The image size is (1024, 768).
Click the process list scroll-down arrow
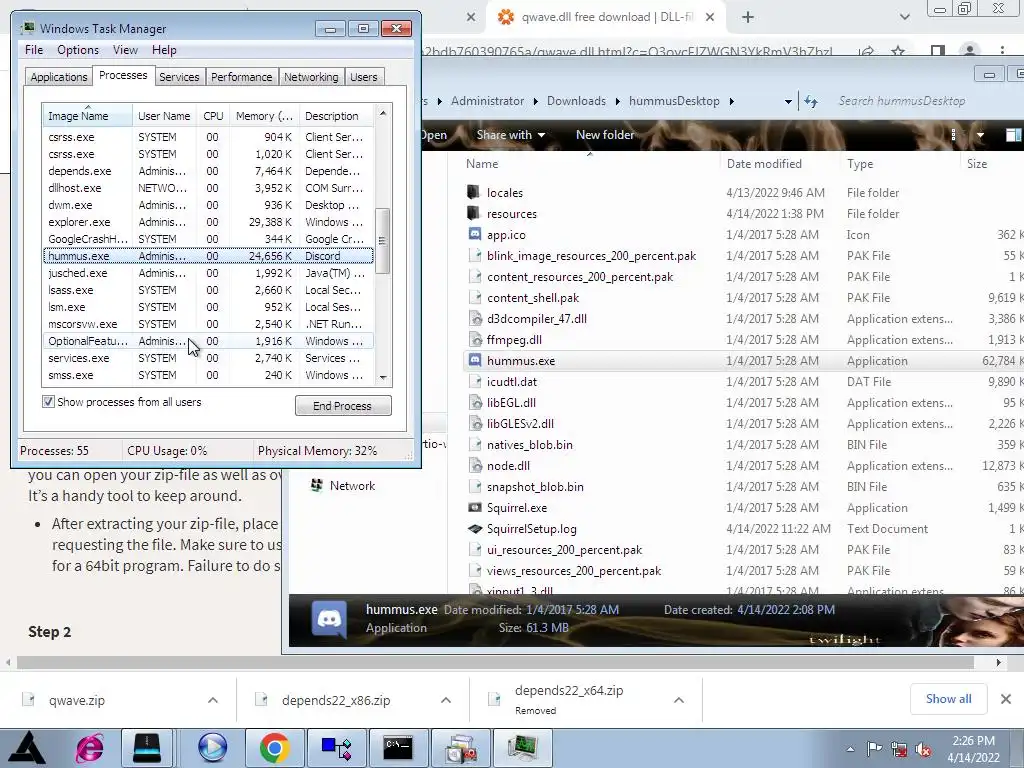click(x=383, y=377)
